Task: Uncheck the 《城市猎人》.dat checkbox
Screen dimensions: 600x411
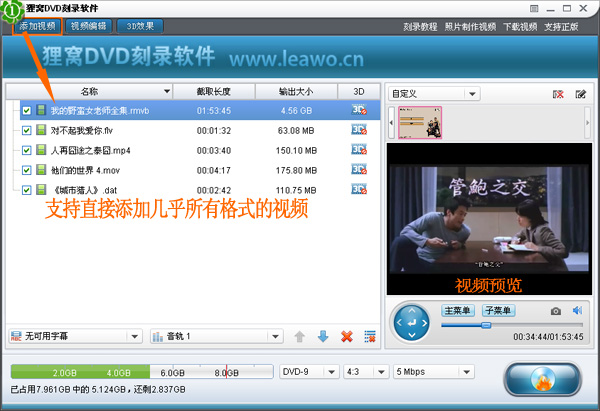Action: point(26,190)
